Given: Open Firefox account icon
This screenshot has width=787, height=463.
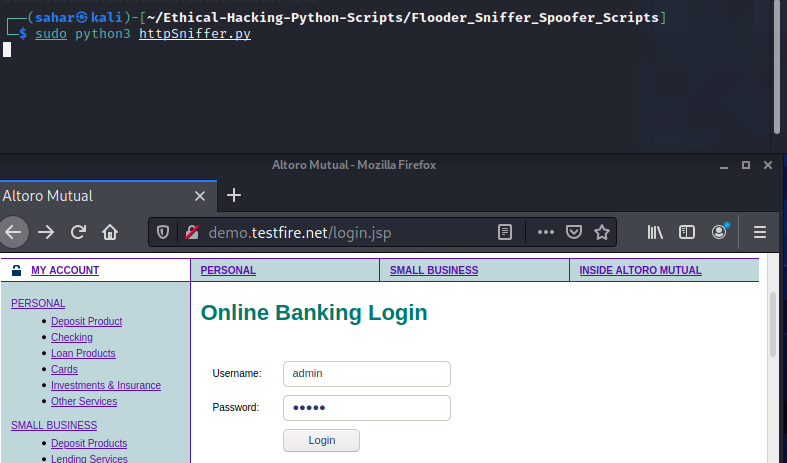Looking at the screenshot, I should pyautogui.click(x=719, y=232).
